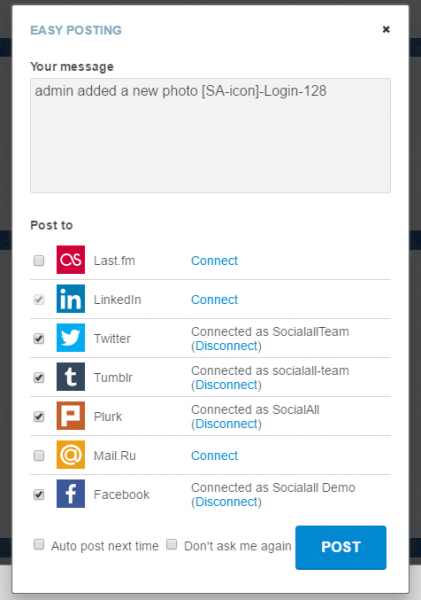Click inside Your message text area

pyautogui.click(x=210, y=135)
